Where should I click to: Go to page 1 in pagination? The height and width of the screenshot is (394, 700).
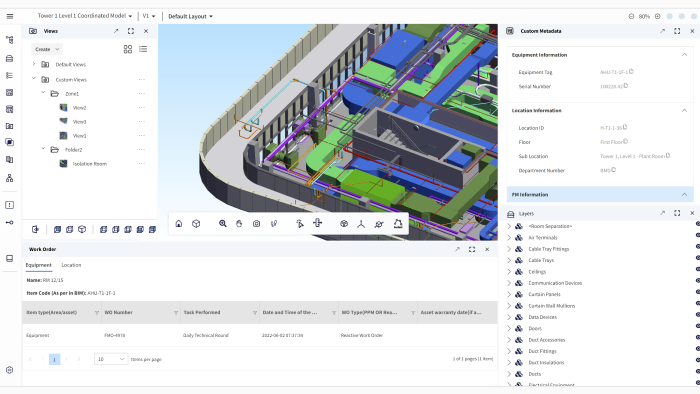[x=54, y=359]
